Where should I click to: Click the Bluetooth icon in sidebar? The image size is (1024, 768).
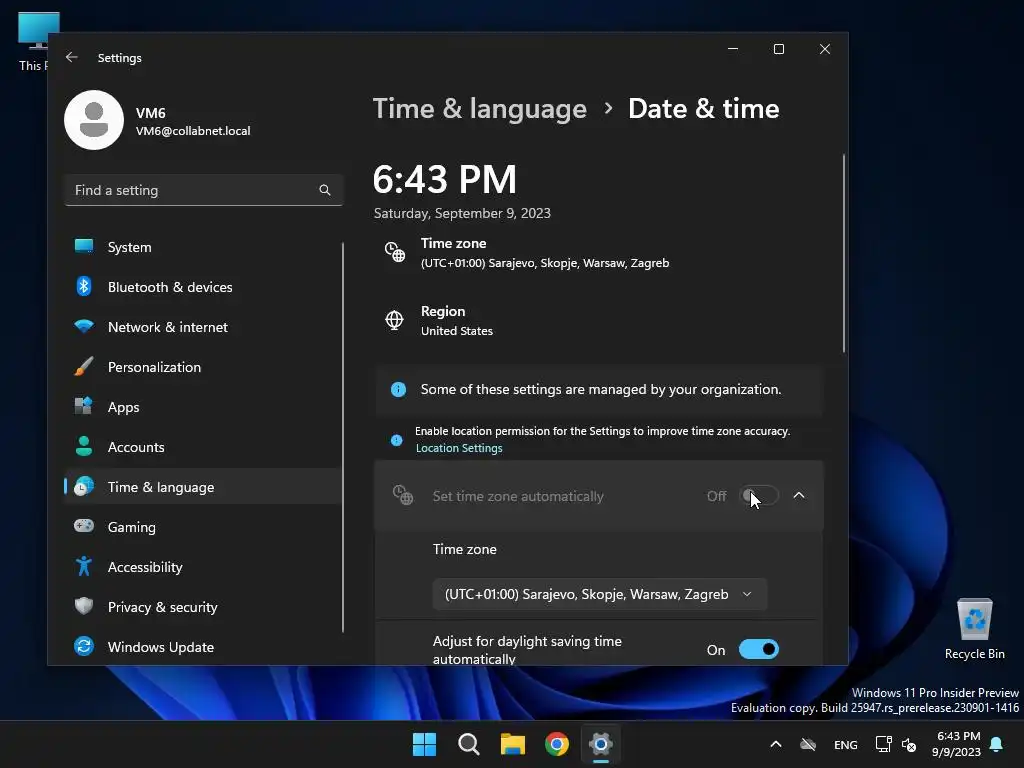click(84, 286)
